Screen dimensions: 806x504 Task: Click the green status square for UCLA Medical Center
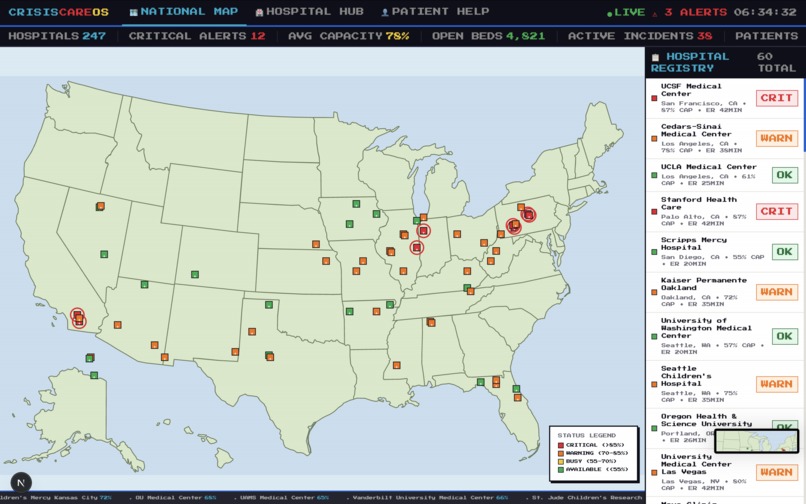[654, 175]
